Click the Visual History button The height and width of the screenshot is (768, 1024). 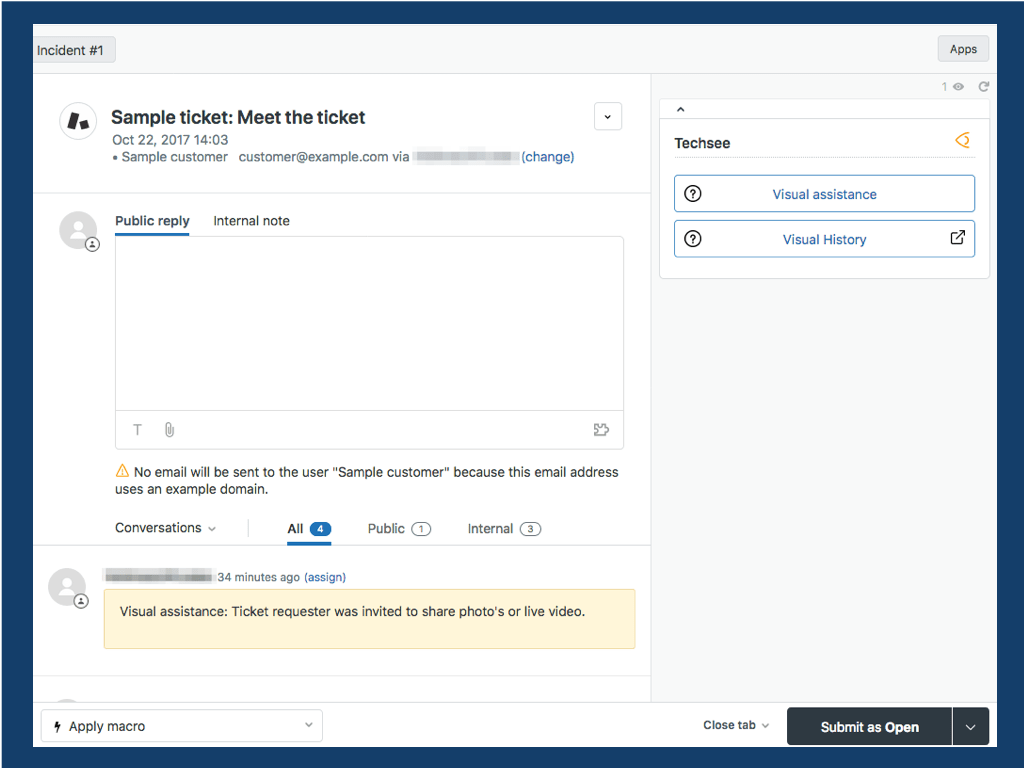[x=824, y=239]
